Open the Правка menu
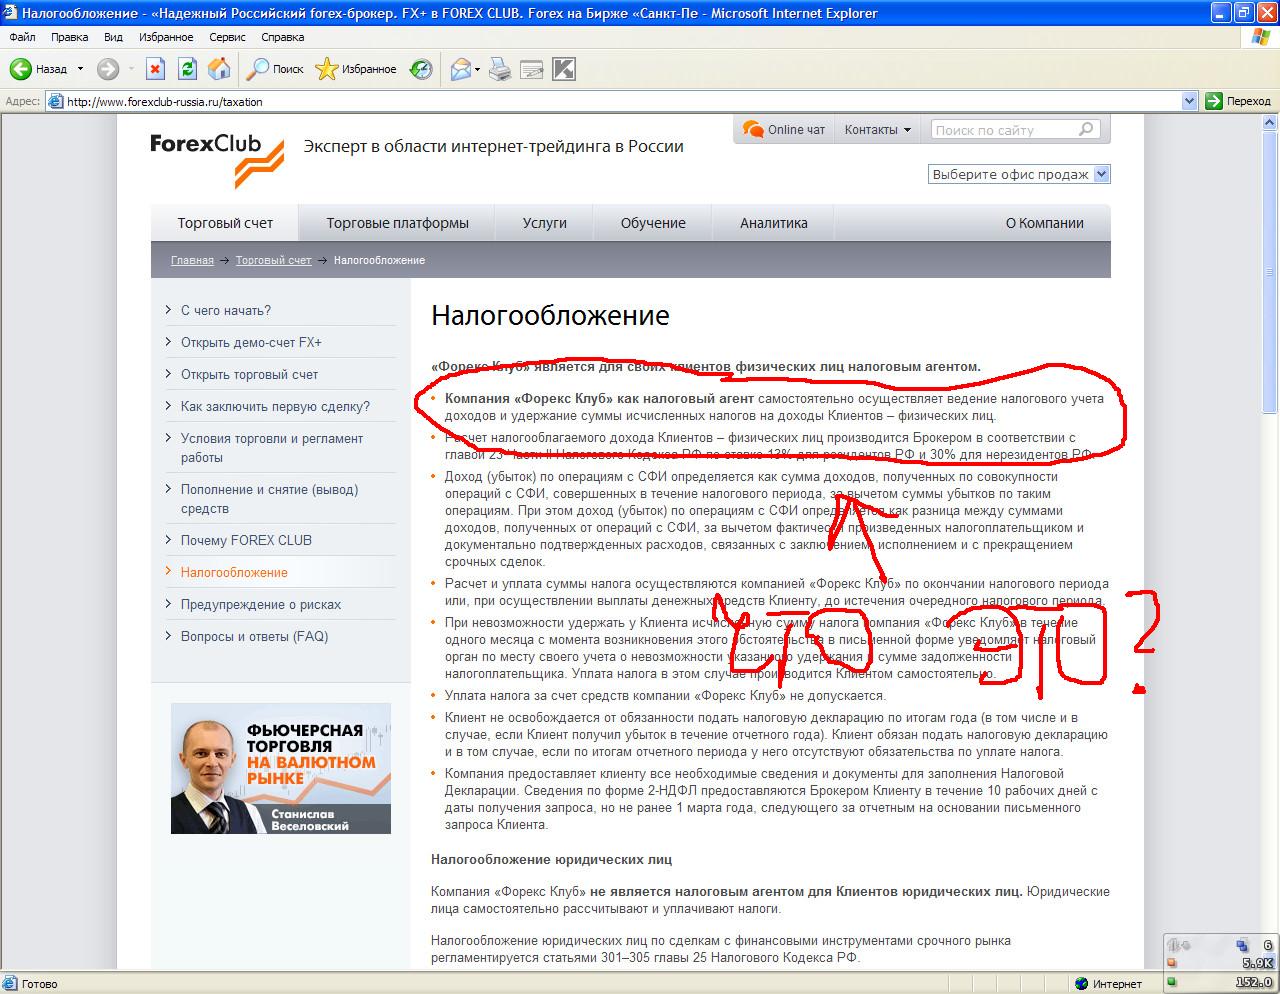 [69, 37]
